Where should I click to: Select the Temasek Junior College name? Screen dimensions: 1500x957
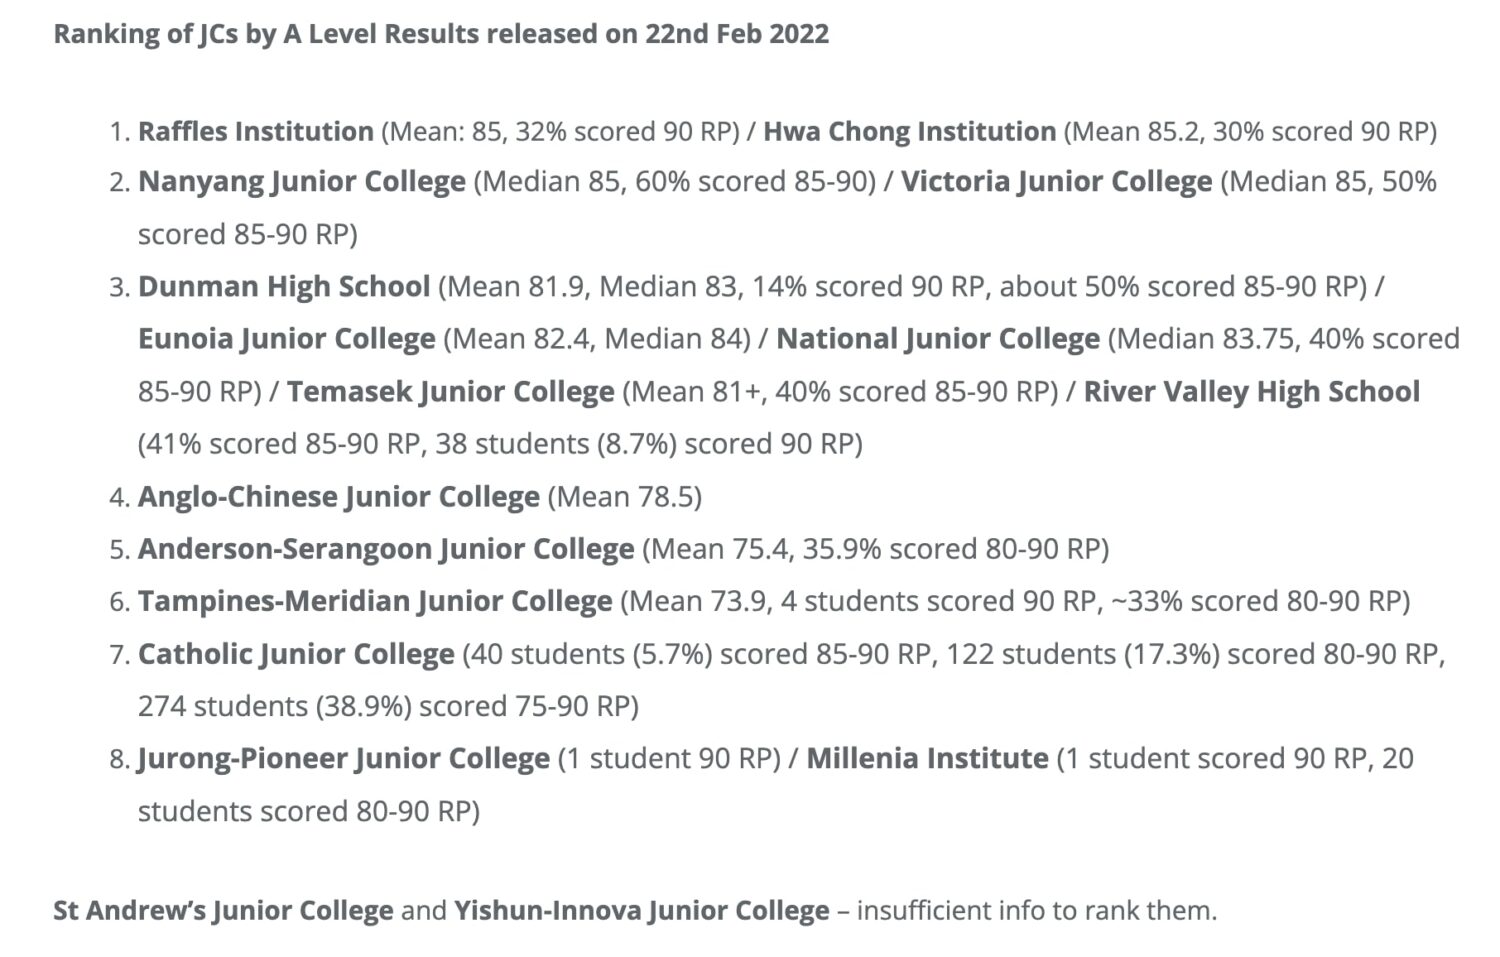click(x=450, y=392)
